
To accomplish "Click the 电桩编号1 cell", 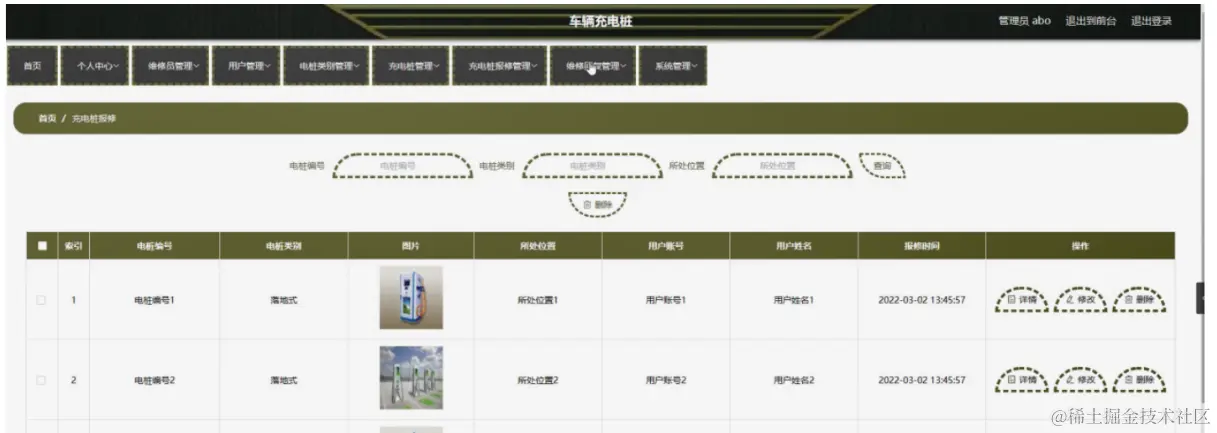I will (154, 299).
